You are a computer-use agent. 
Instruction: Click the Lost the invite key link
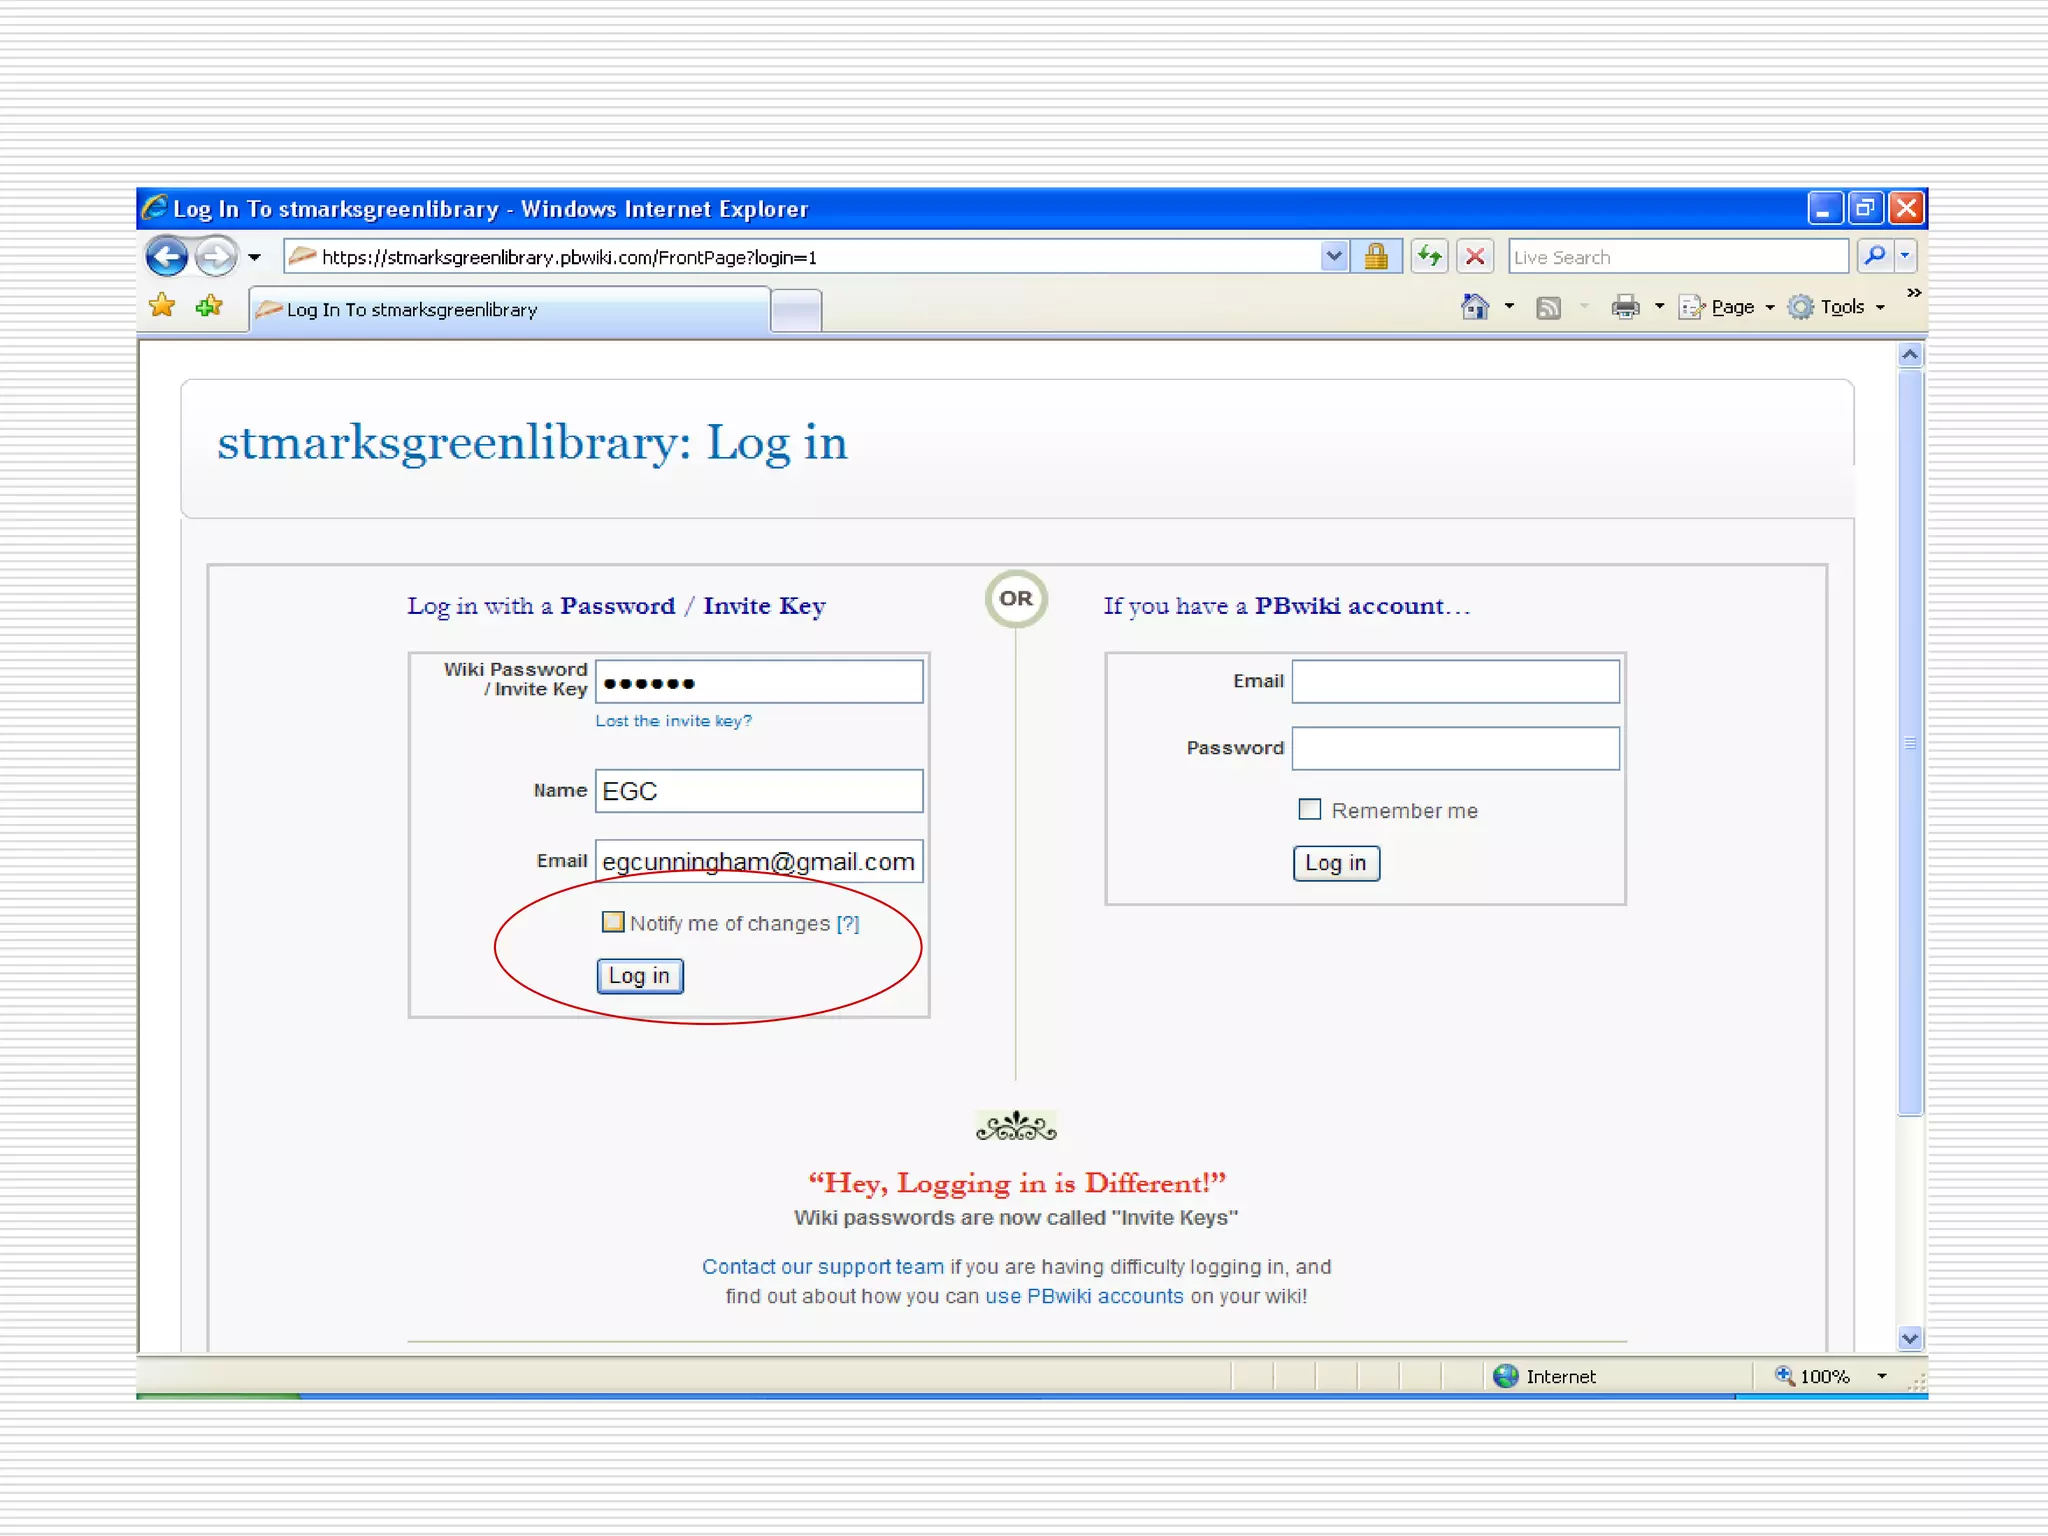pos(673,721)
